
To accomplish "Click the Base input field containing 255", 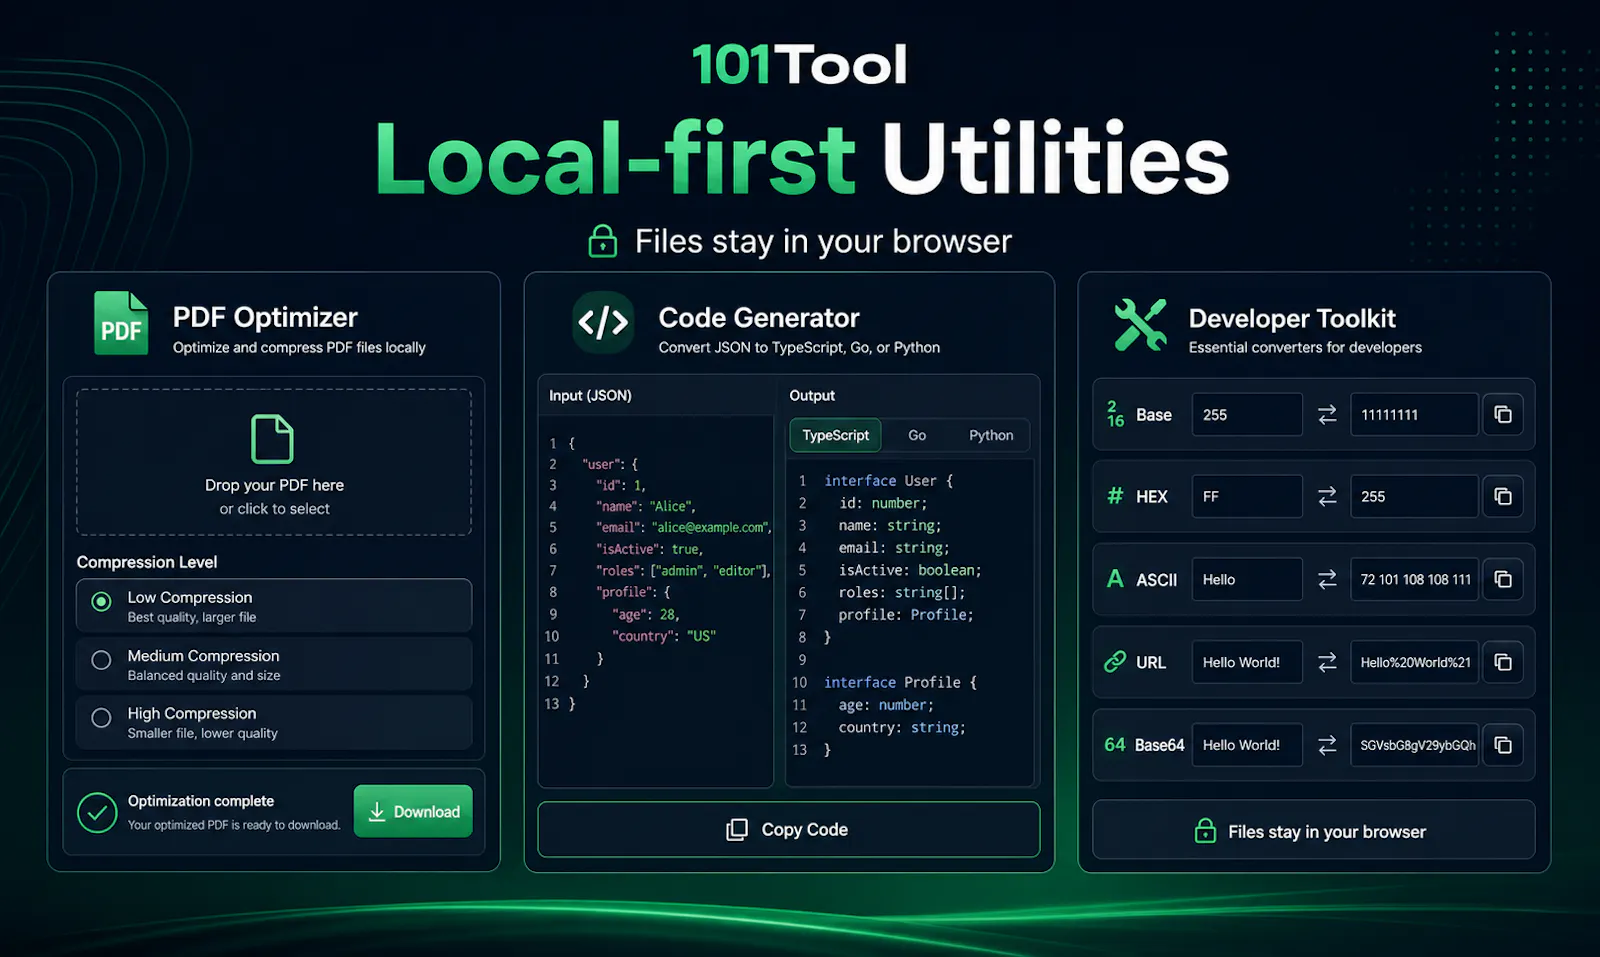I will coord(1247,414).
